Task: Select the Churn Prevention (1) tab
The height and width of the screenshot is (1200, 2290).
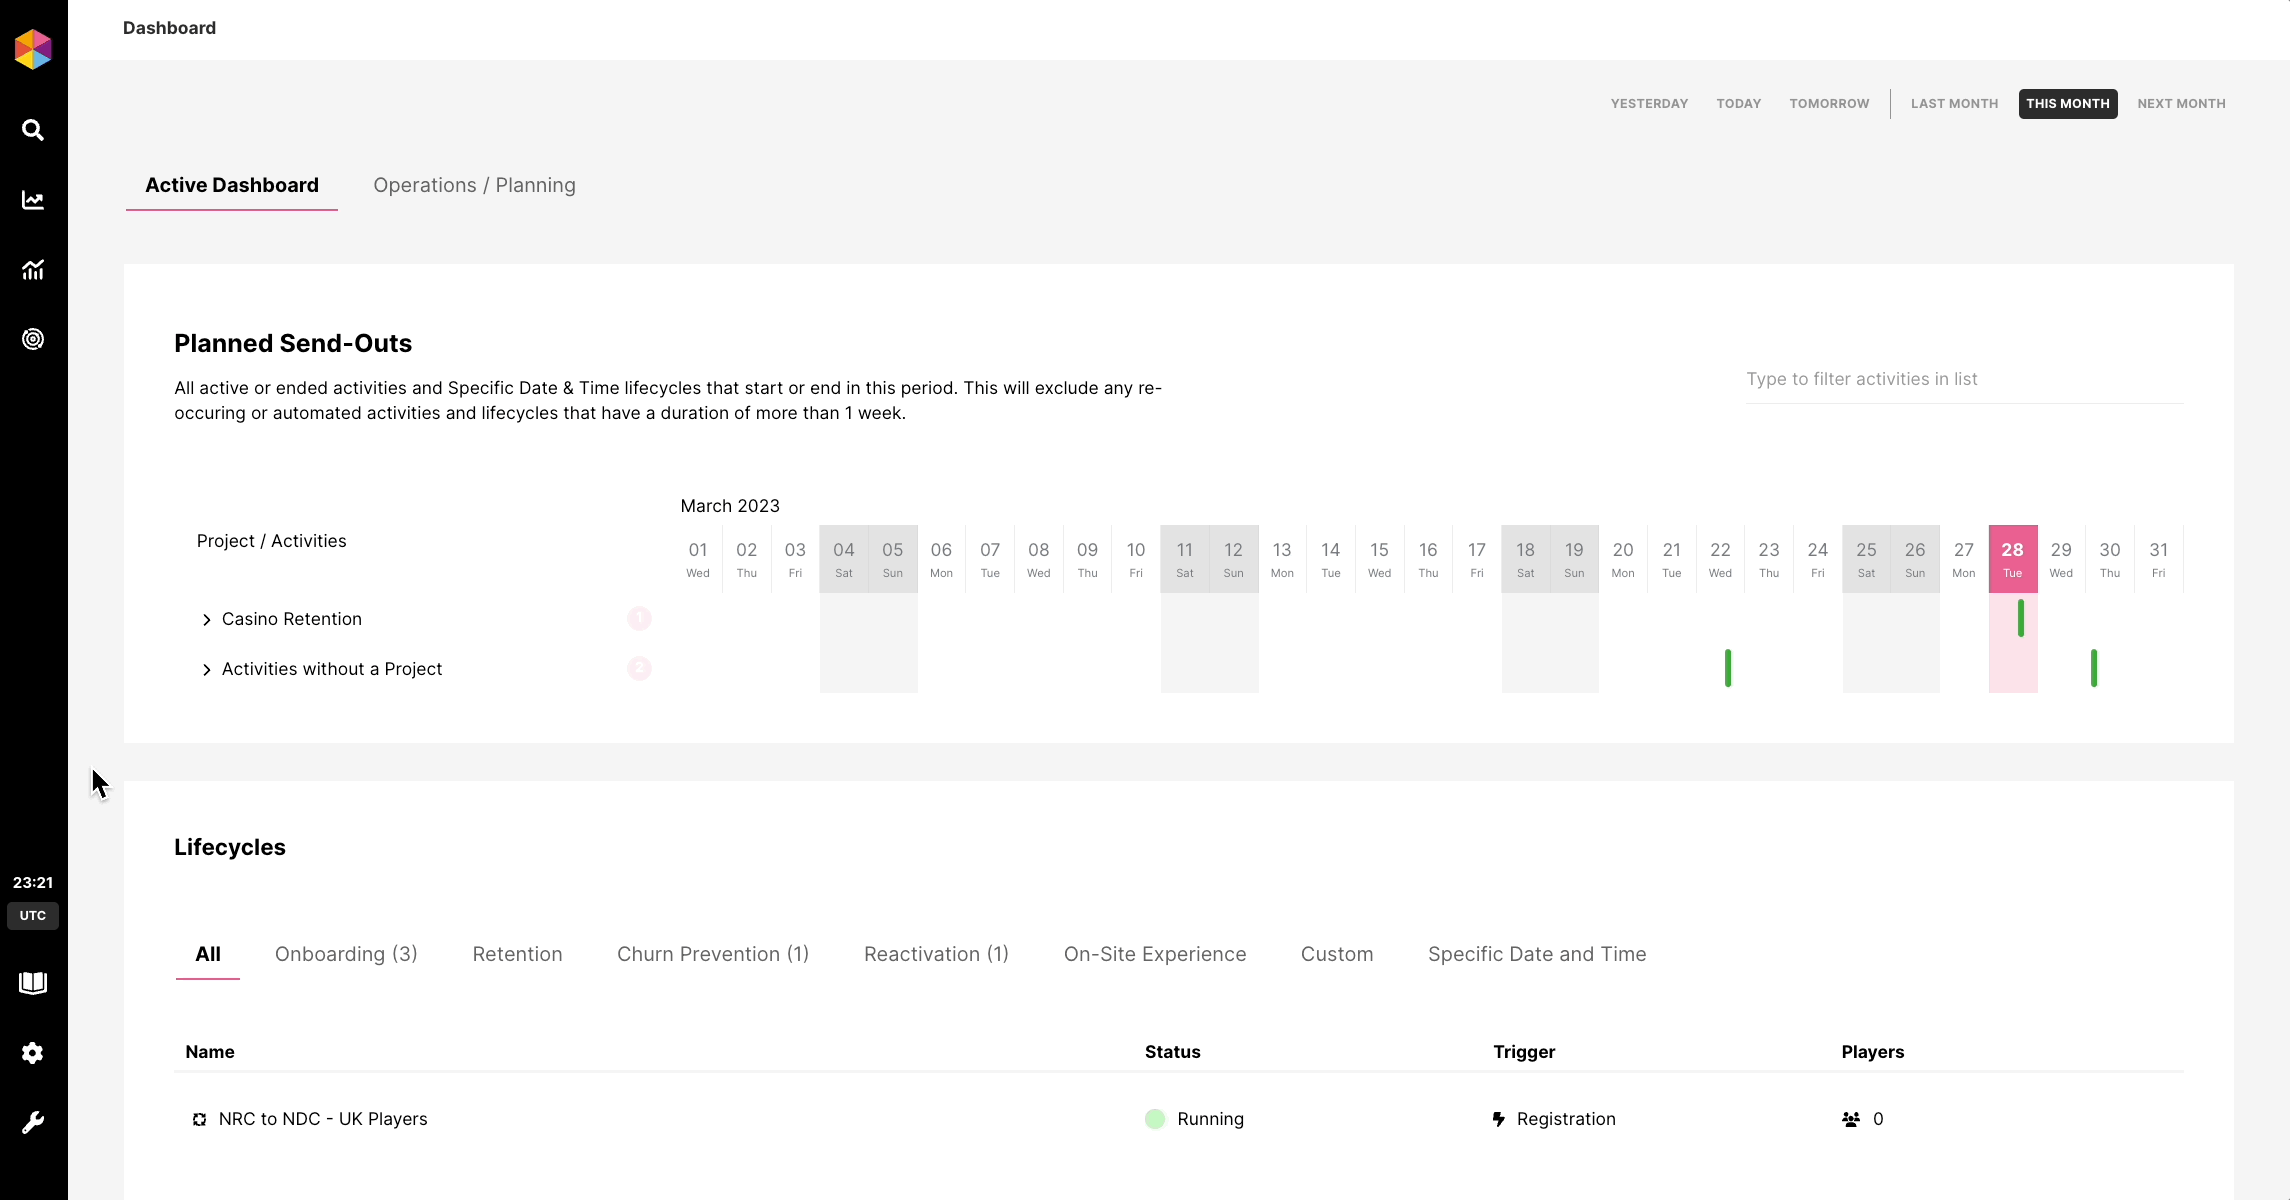Action: coord(713,954)
